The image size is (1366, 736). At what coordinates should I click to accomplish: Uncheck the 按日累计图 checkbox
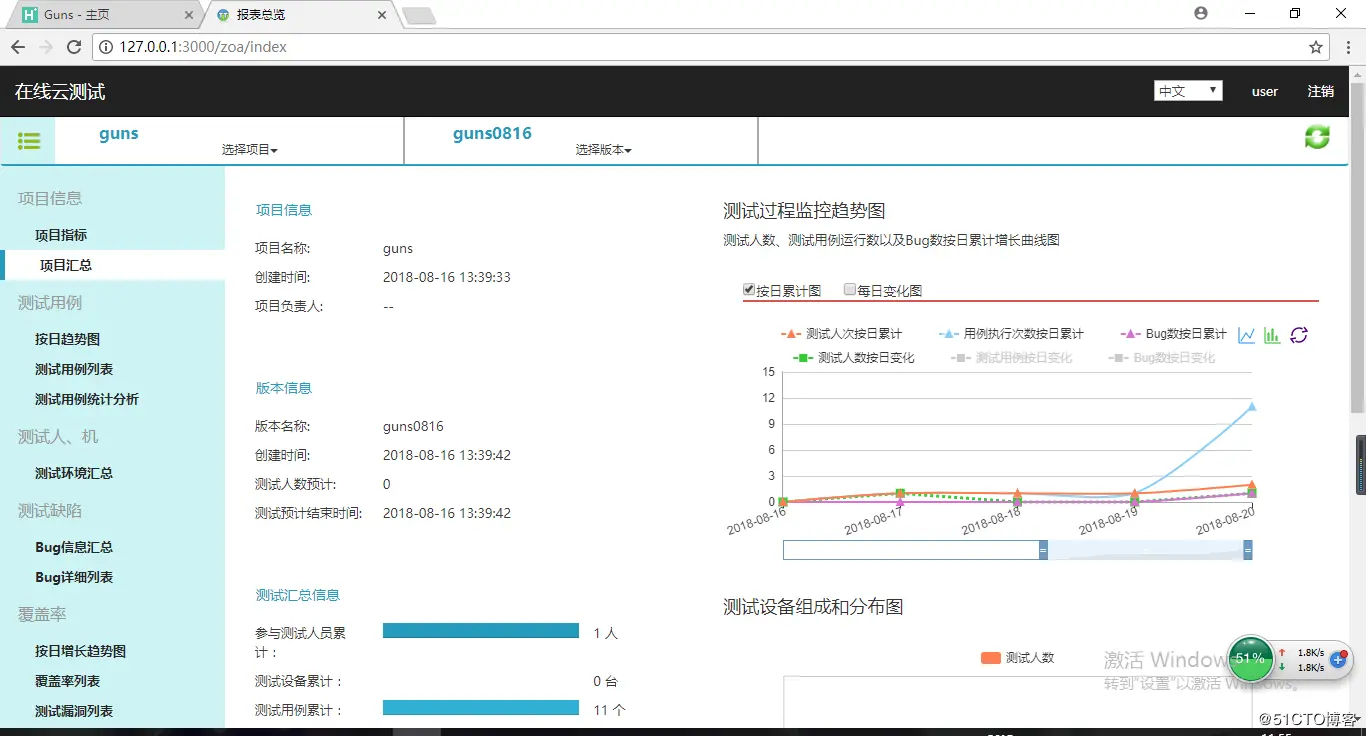click(748, 290)
